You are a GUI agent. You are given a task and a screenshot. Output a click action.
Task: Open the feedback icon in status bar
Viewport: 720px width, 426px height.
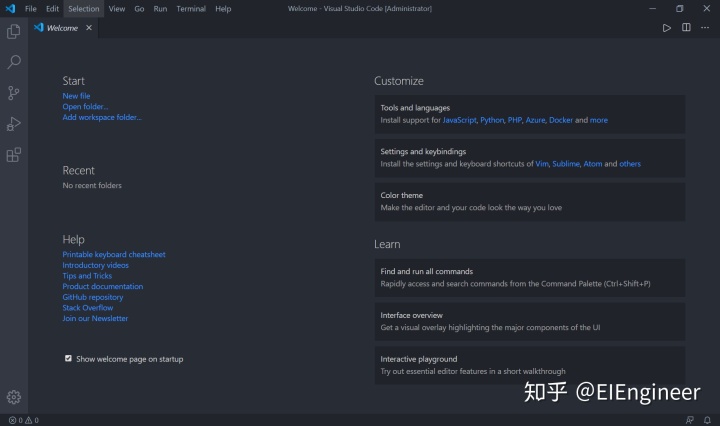(x=690, y=420)
